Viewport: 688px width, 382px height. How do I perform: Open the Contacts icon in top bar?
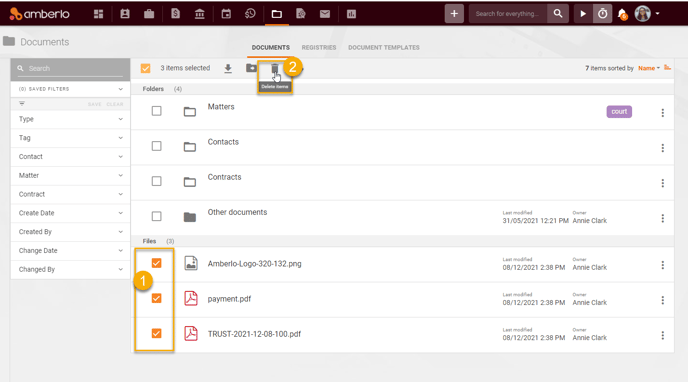pyautogui.click(x=125, y=14)
